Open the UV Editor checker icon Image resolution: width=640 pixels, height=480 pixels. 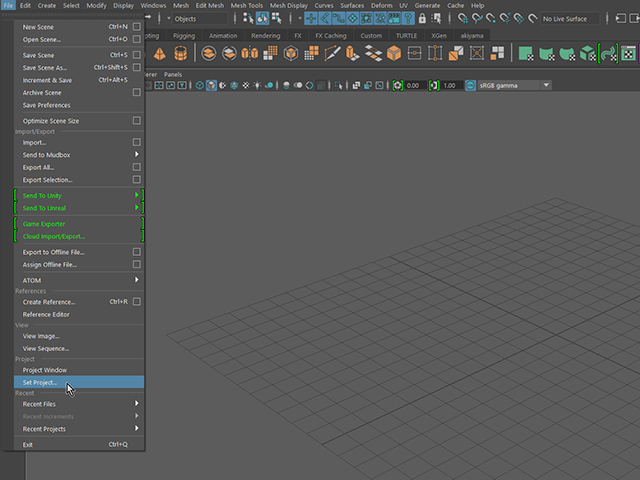point(629,53)
